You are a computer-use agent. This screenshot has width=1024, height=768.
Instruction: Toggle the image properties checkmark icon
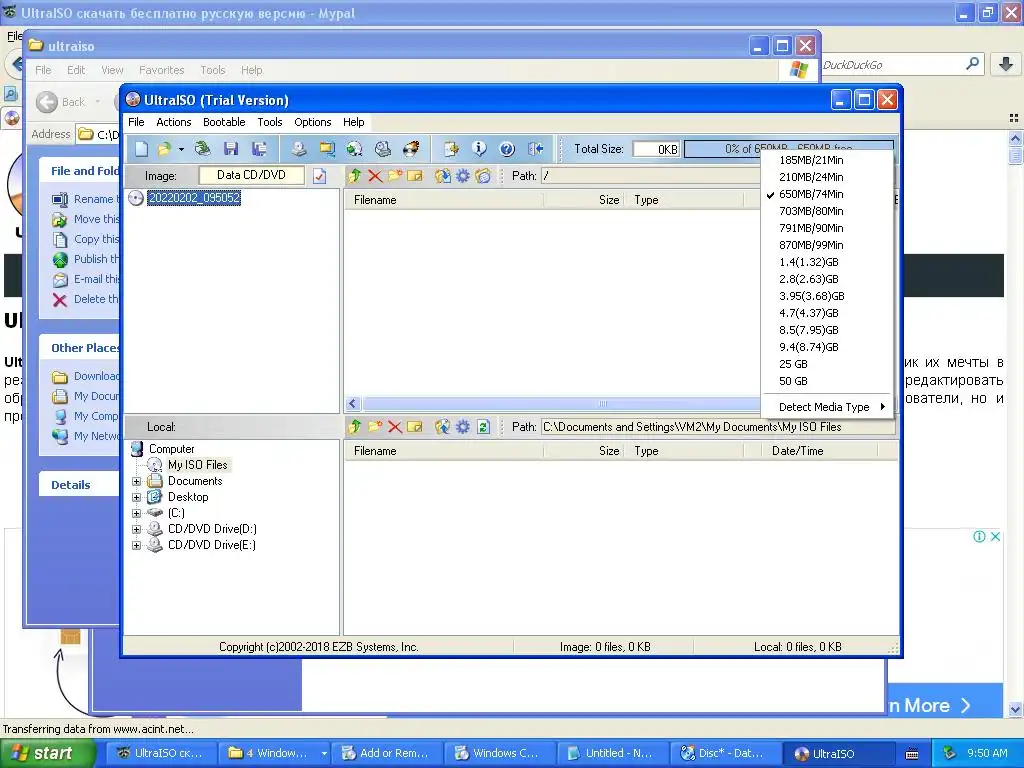(x=319, y=176)
